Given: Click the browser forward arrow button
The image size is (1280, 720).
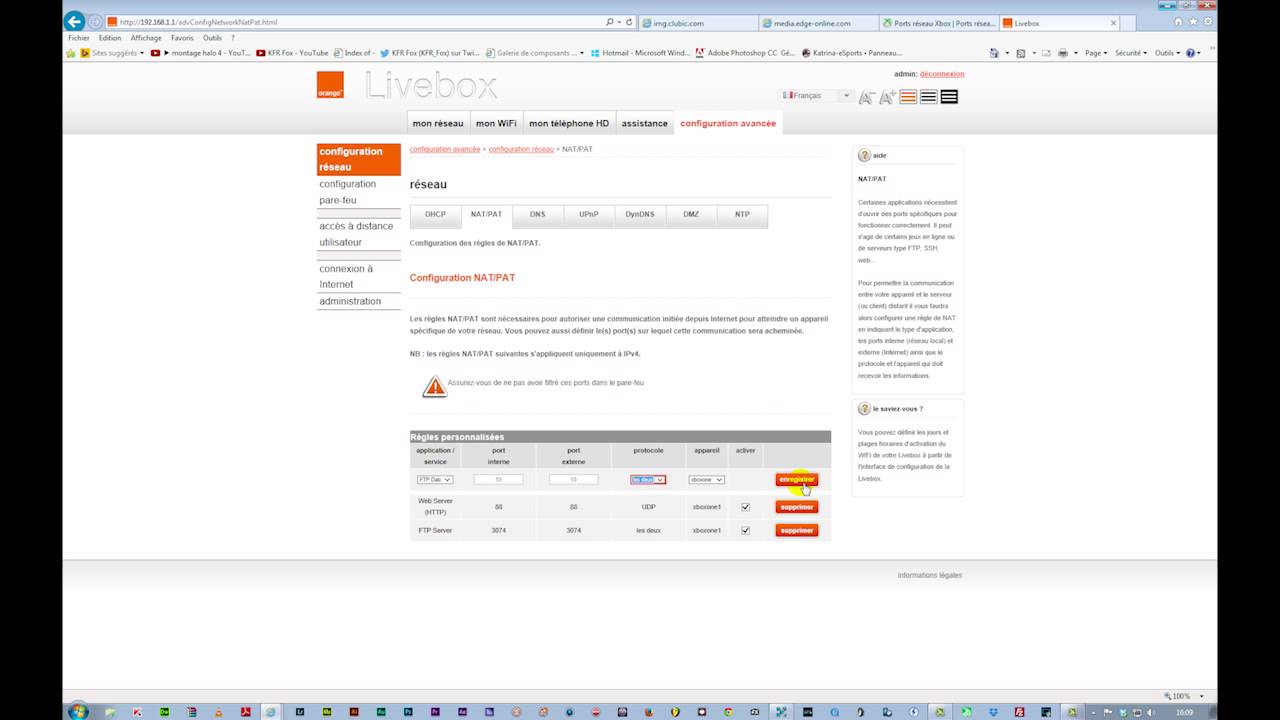Looking at the screenshot, I should [96, 21].
